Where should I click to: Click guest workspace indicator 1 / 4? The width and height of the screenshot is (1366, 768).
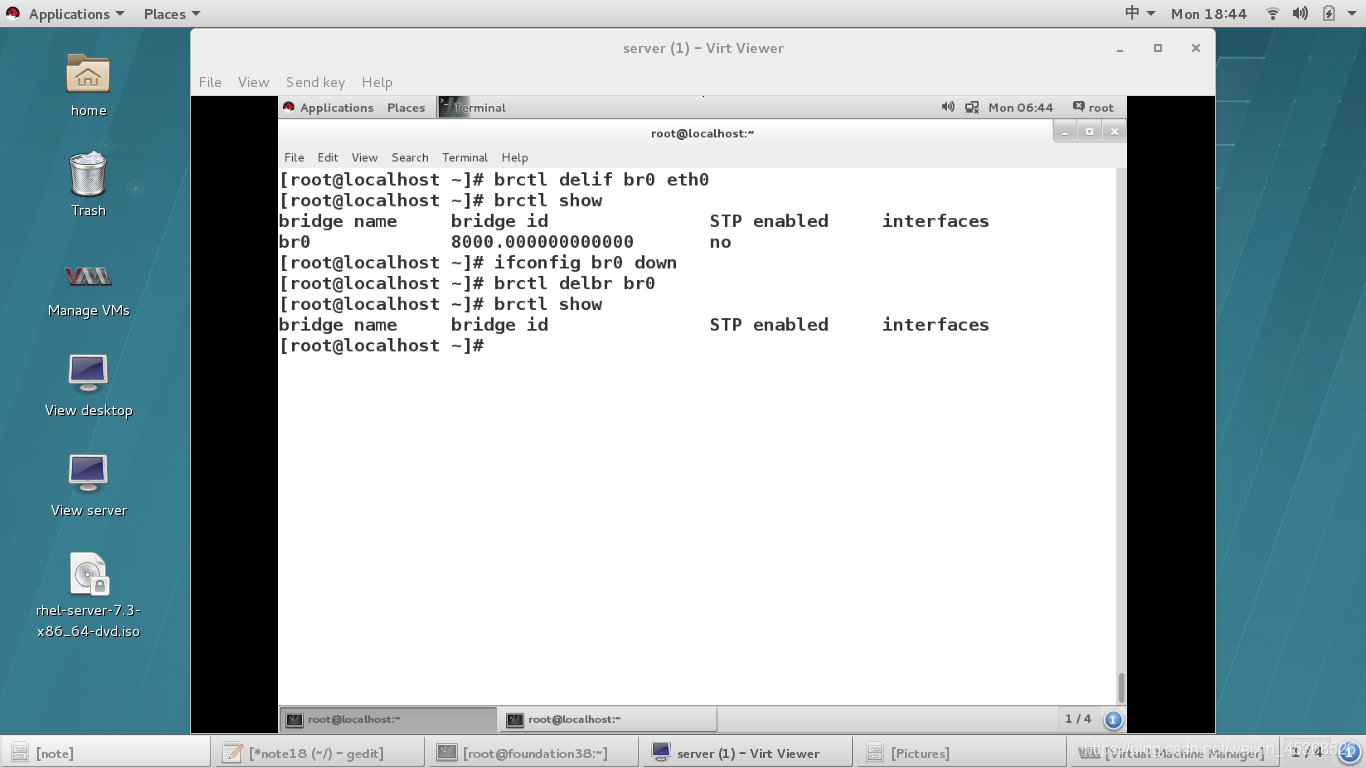point(1078,719)
